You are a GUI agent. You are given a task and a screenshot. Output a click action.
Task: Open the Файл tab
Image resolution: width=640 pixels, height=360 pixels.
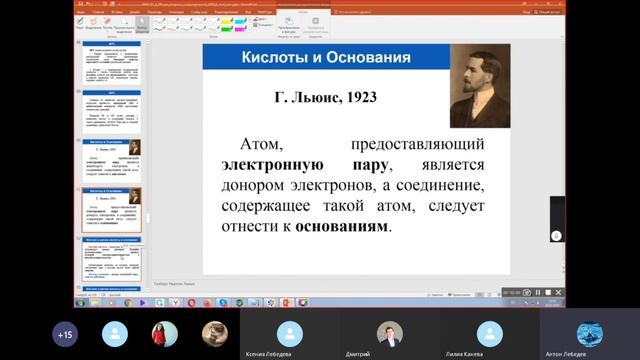81,12
